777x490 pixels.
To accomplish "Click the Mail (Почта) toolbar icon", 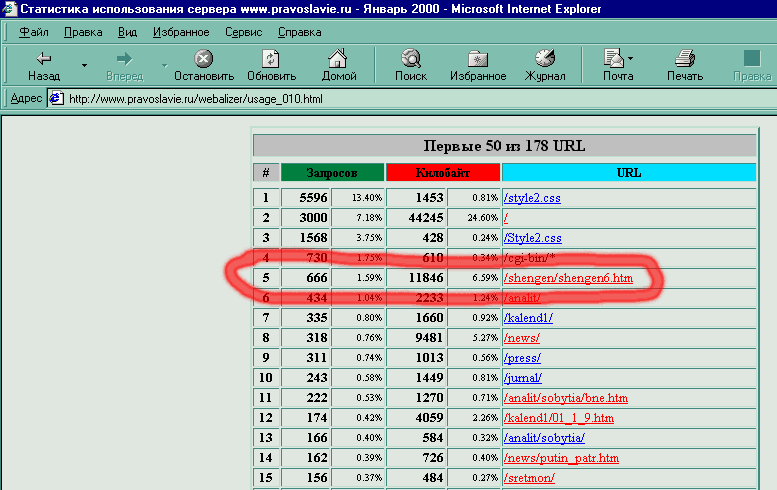I will pos(614,59).
